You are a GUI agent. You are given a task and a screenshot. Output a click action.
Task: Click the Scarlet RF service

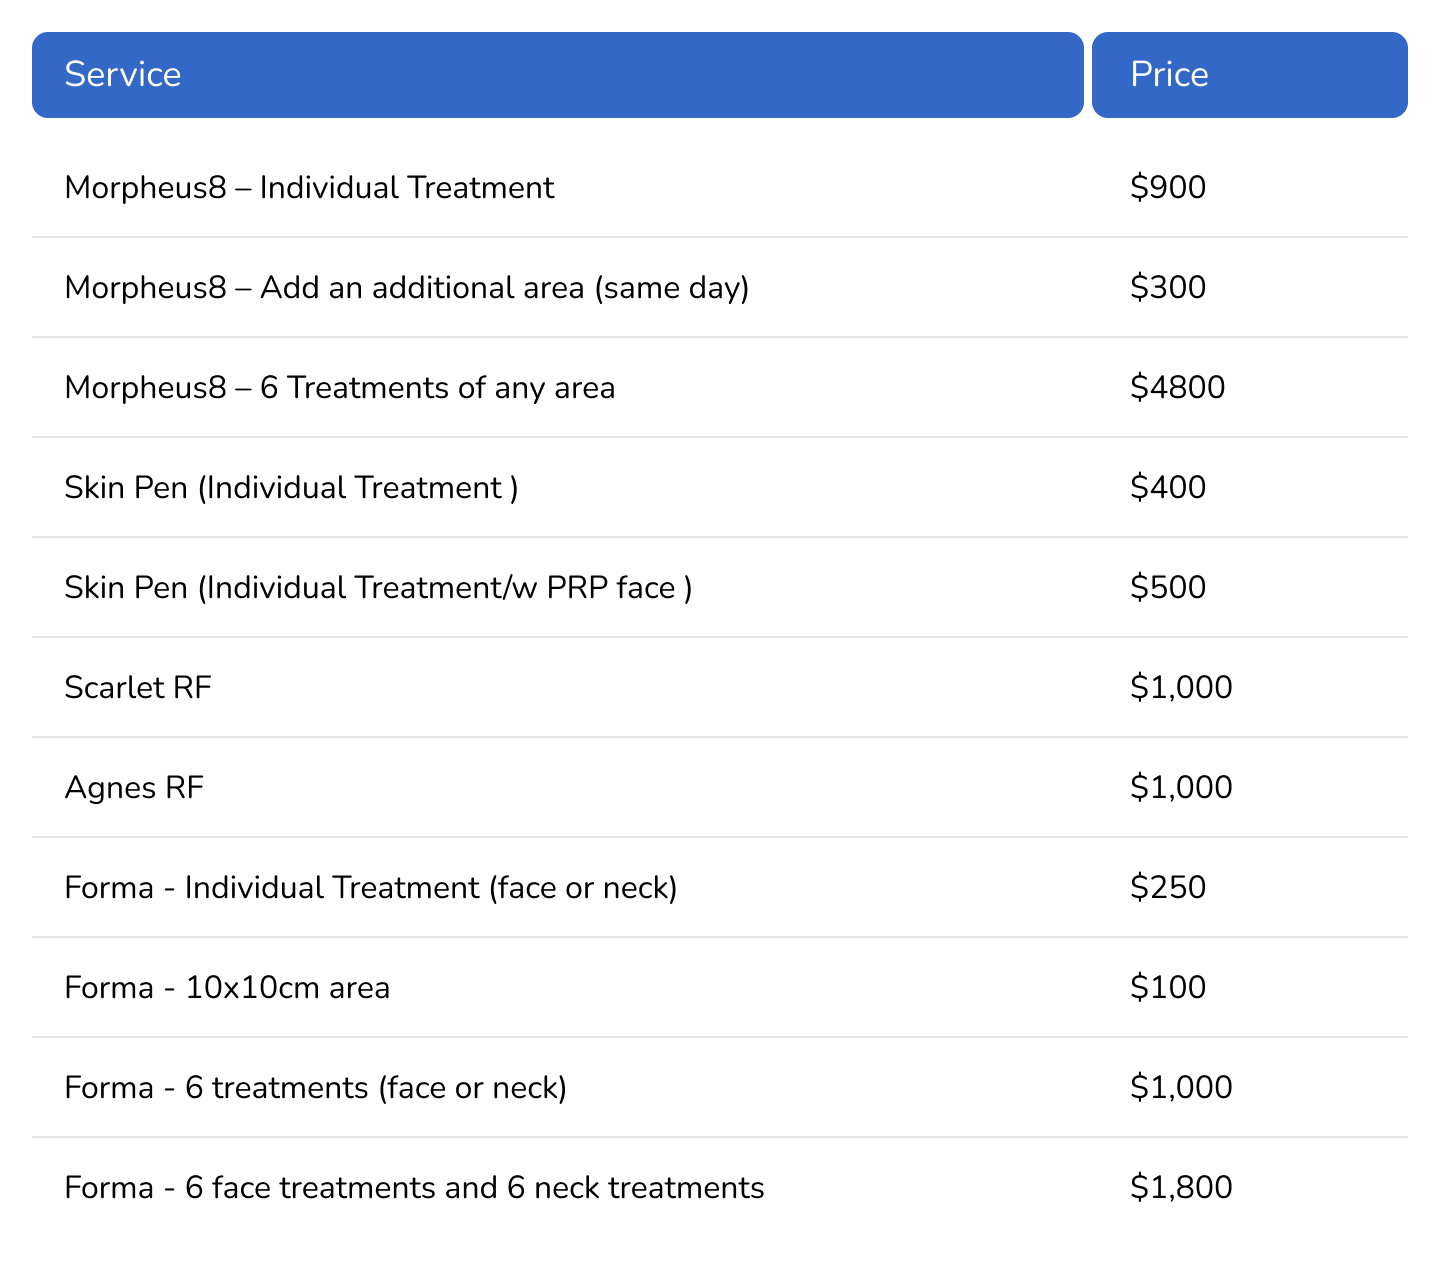point(138,688)
